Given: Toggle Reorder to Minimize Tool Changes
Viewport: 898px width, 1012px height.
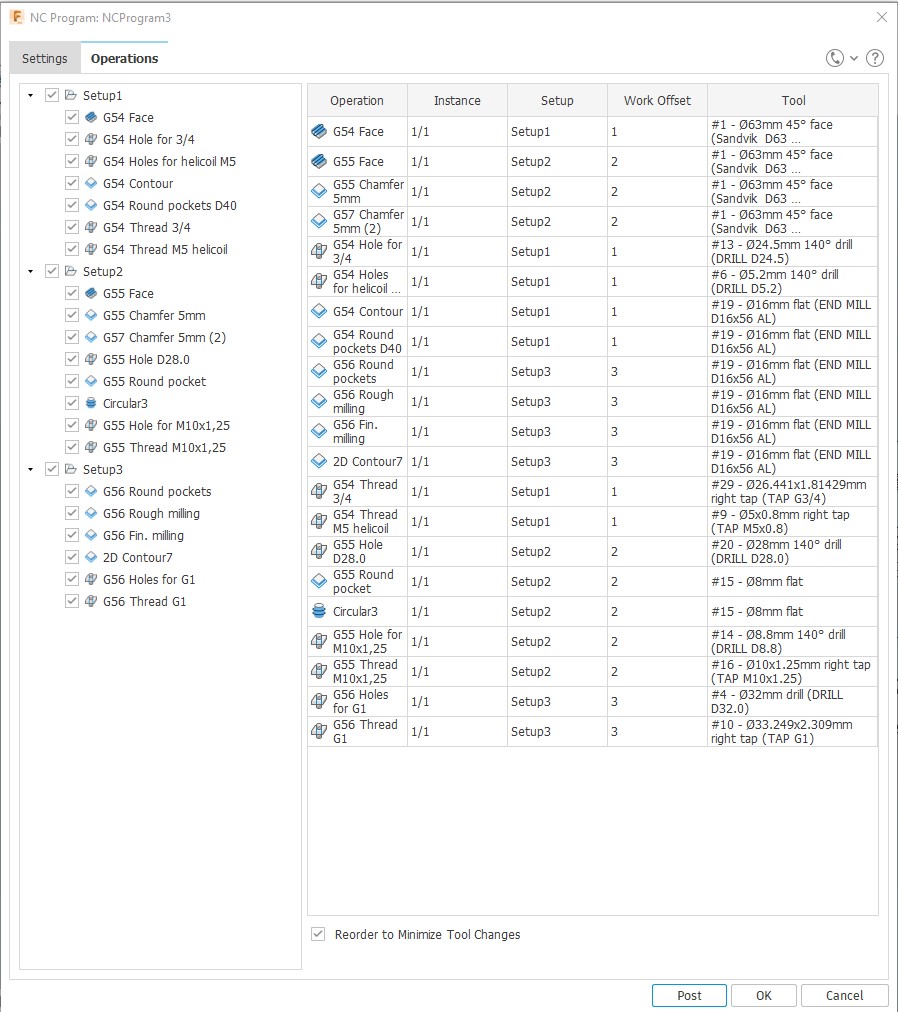Looking at the screenshot, I should click(x=317, y=934).
